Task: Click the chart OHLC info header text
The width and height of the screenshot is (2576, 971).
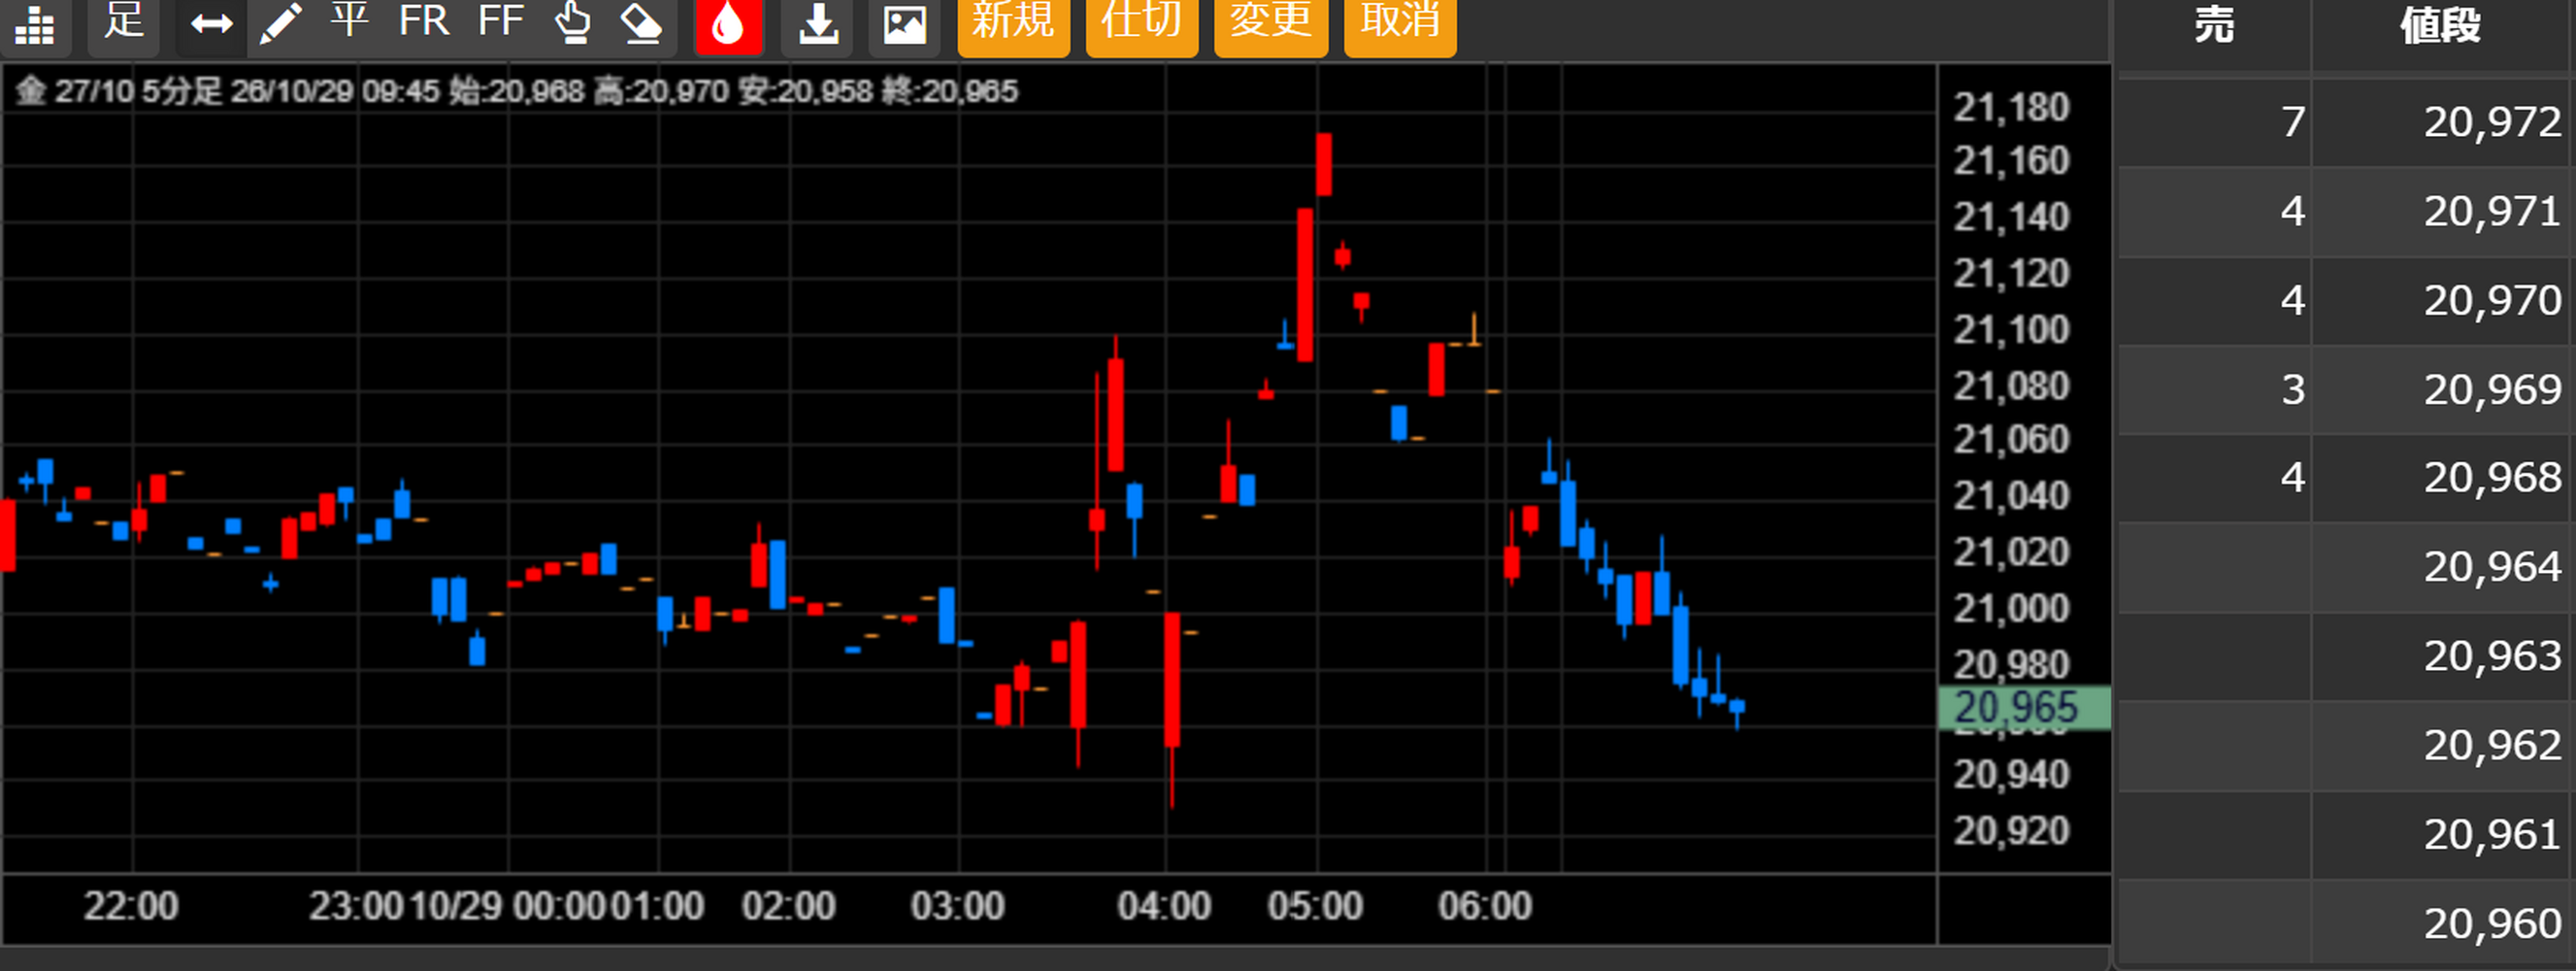Action: tap(517, 92)
